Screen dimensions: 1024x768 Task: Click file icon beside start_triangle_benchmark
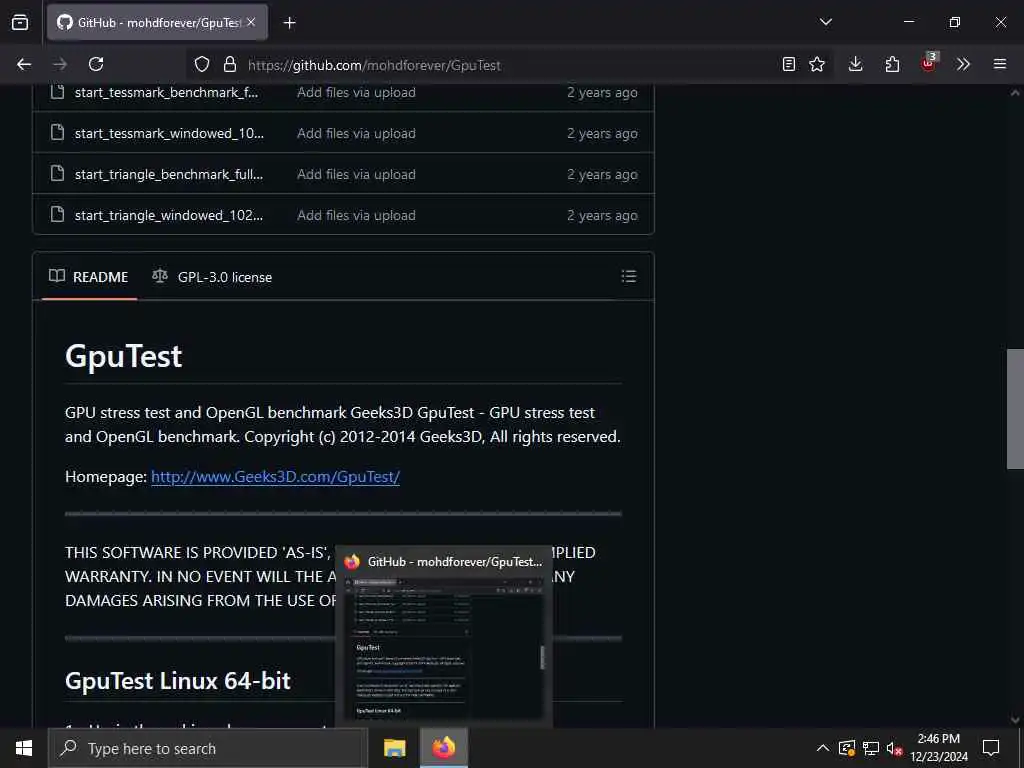point(57,174)
